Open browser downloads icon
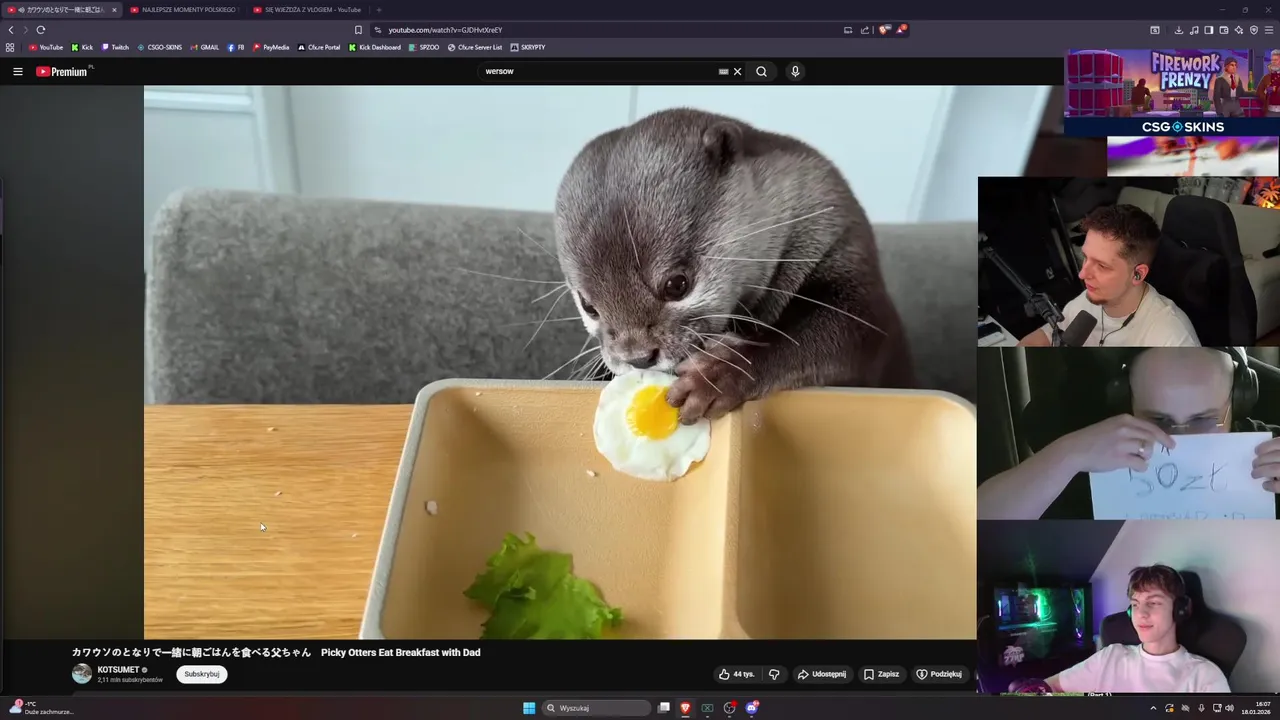The width and height of the screenshot is (1280, 720). point(1179,30)
